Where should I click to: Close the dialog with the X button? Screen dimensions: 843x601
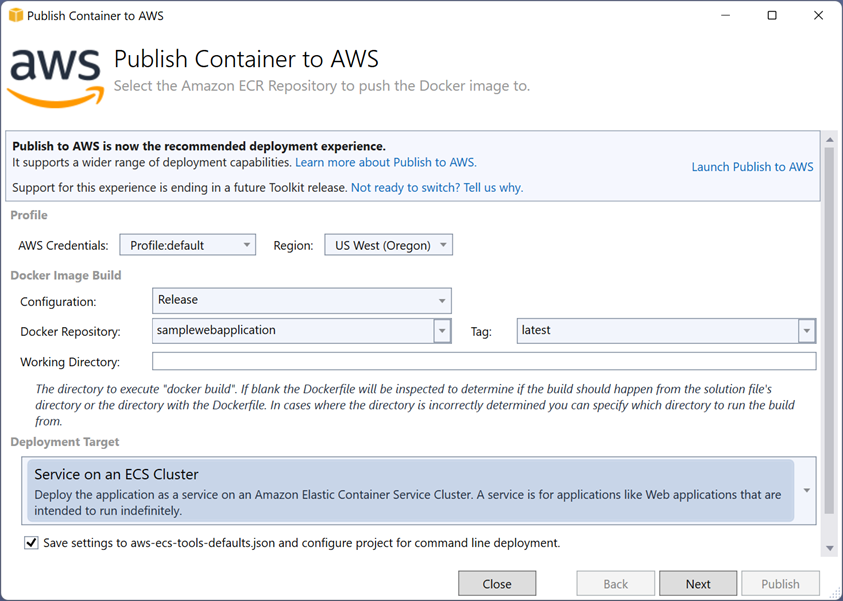click(818, 15)
